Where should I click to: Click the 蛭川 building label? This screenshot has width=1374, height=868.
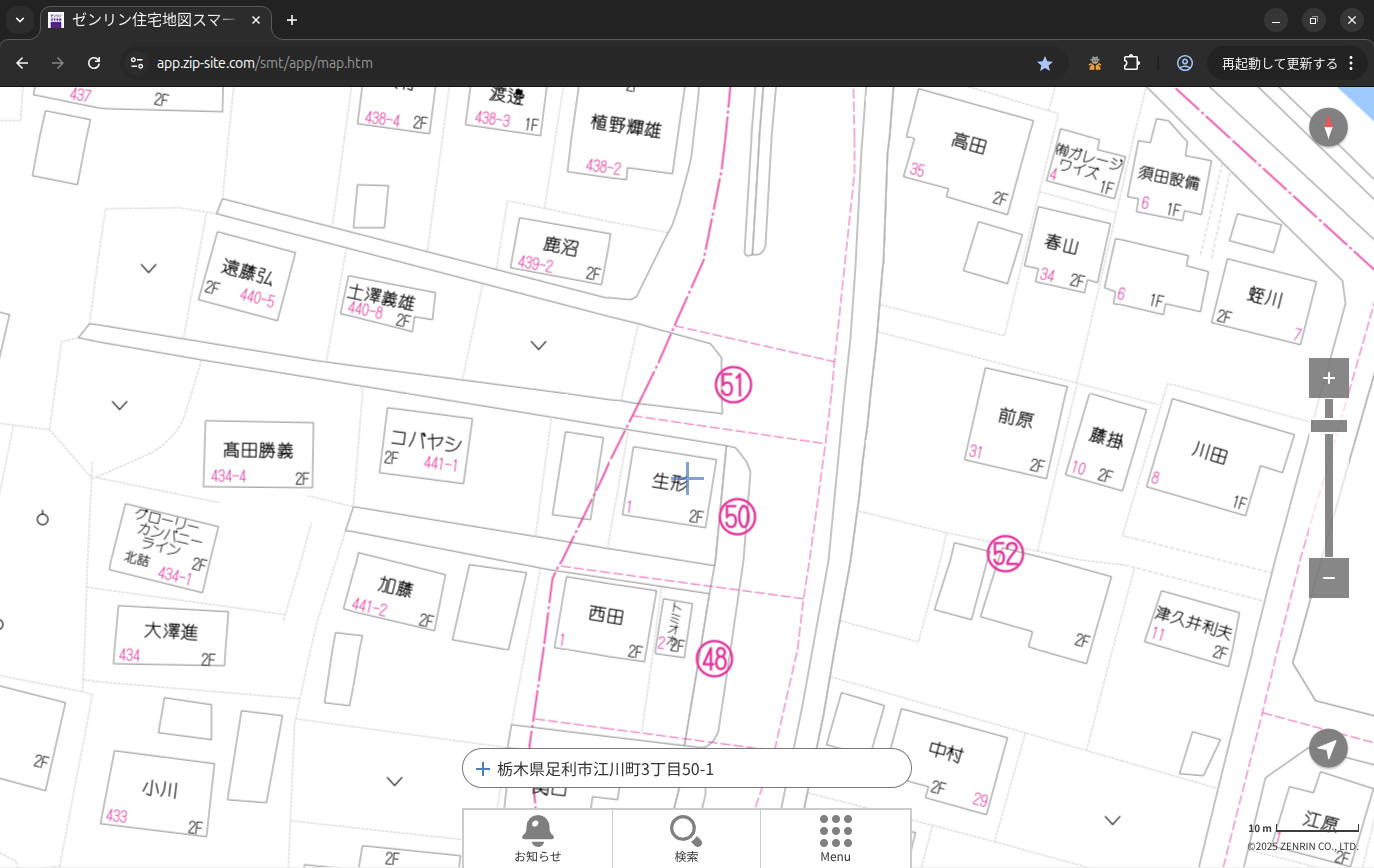1265,297
